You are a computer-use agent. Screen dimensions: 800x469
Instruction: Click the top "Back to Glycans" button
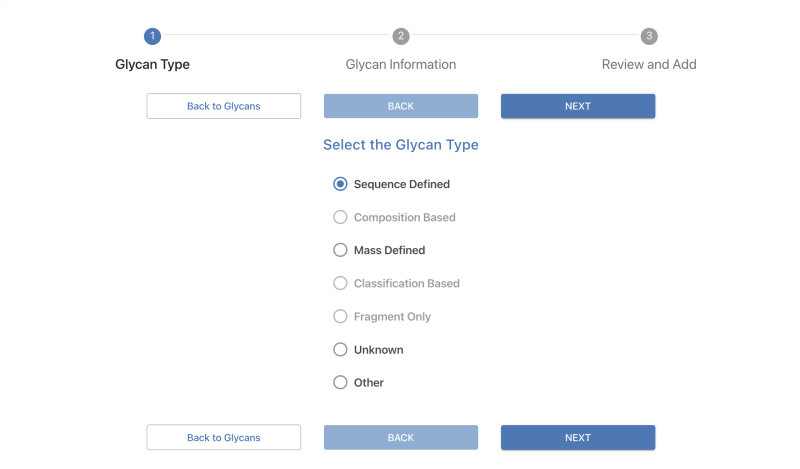point(224,106)
